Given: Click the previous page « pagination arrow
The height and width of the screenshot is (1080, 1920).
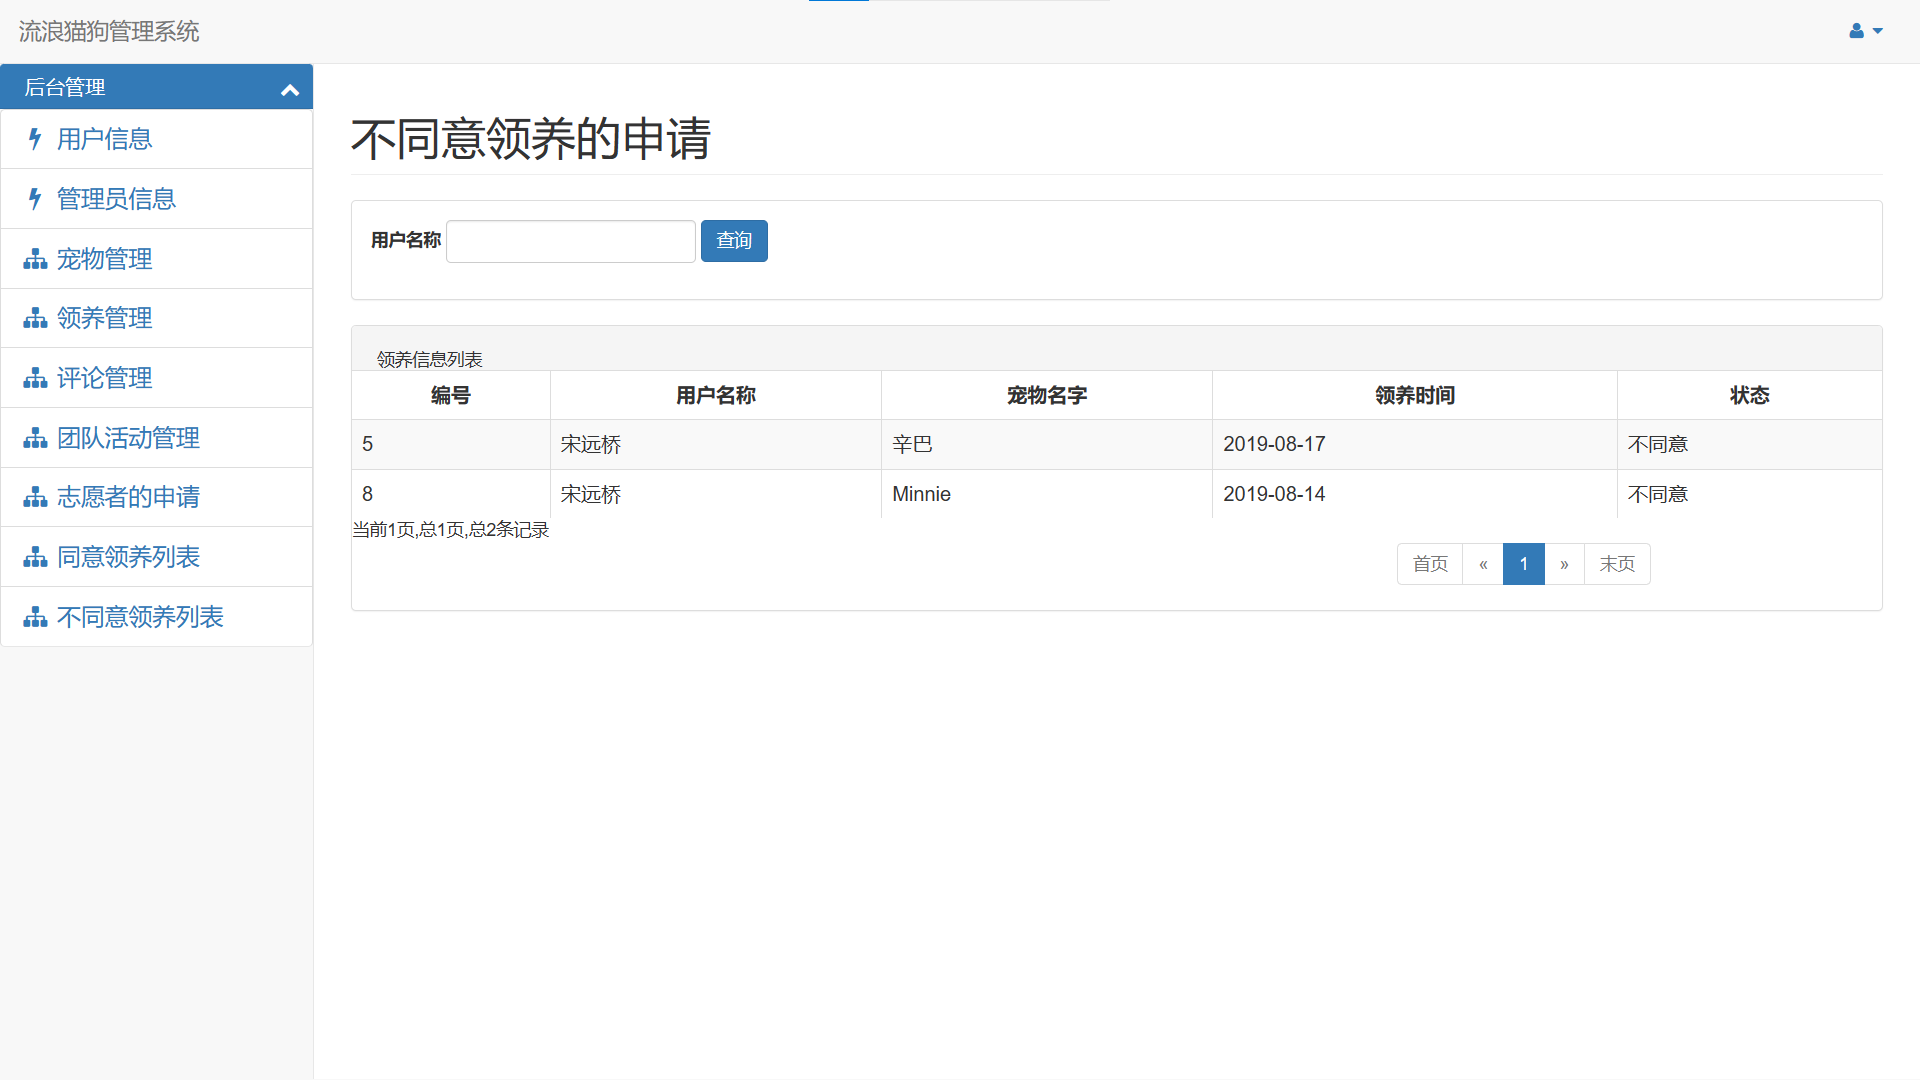Looking at the screenshot, I should [x=1483, y=564].
